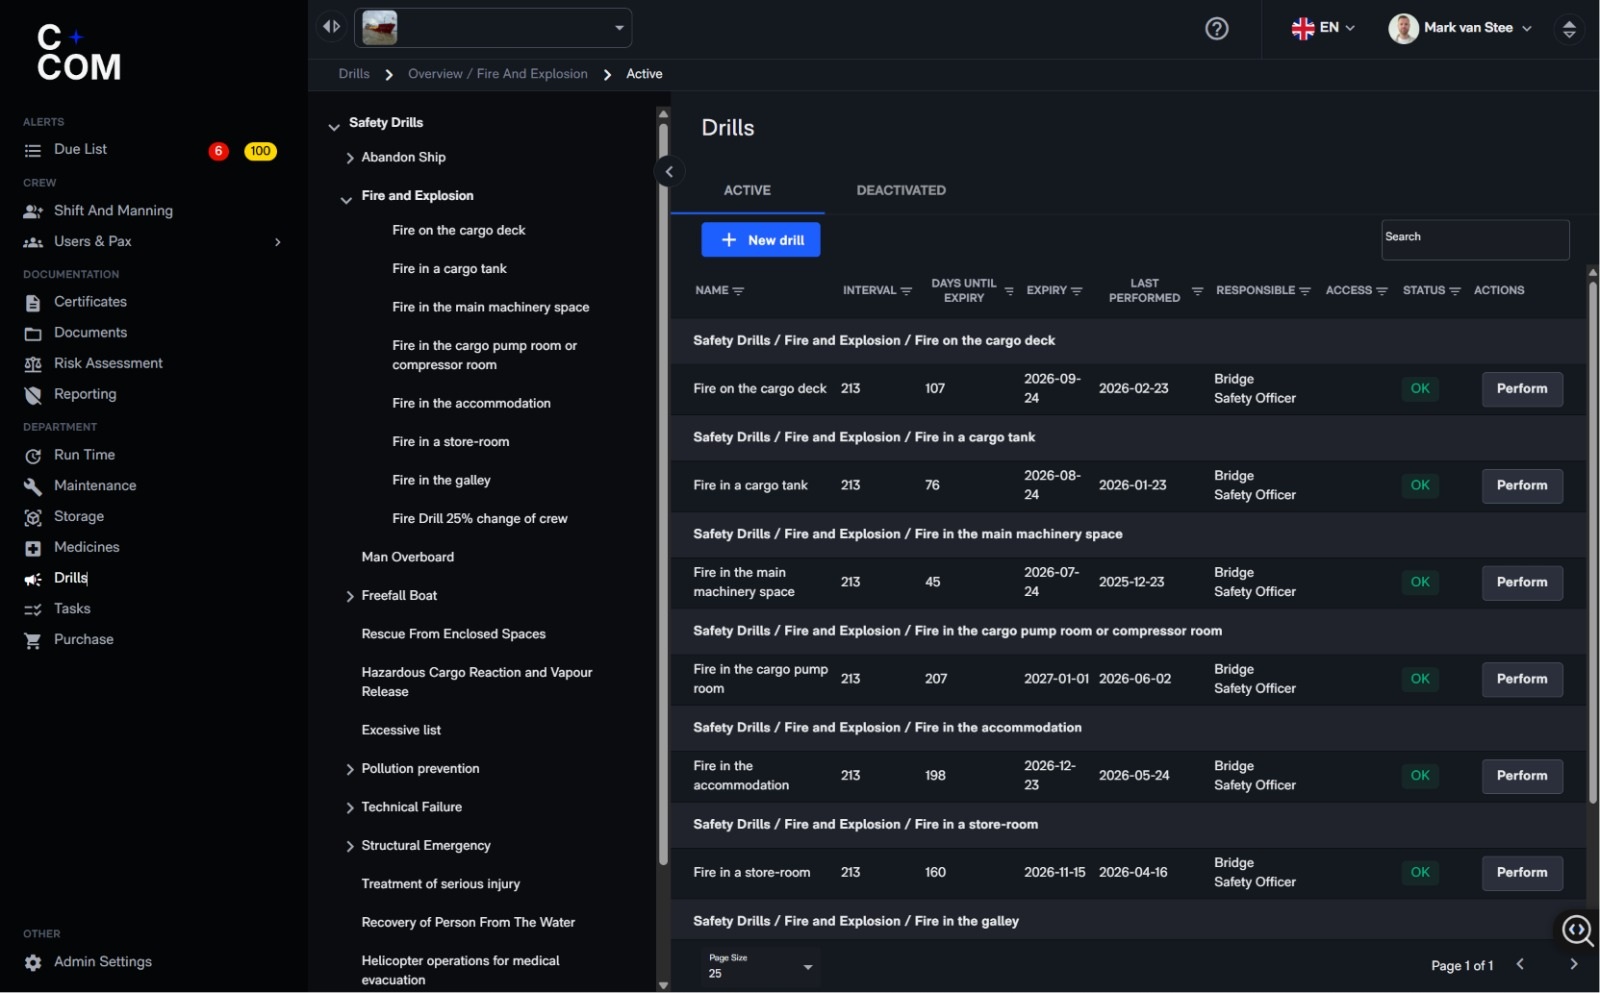The width and height of the screenshot is (1600, 993).
Task: Click the vessel thumbnail image
Action: pos(379,28)
